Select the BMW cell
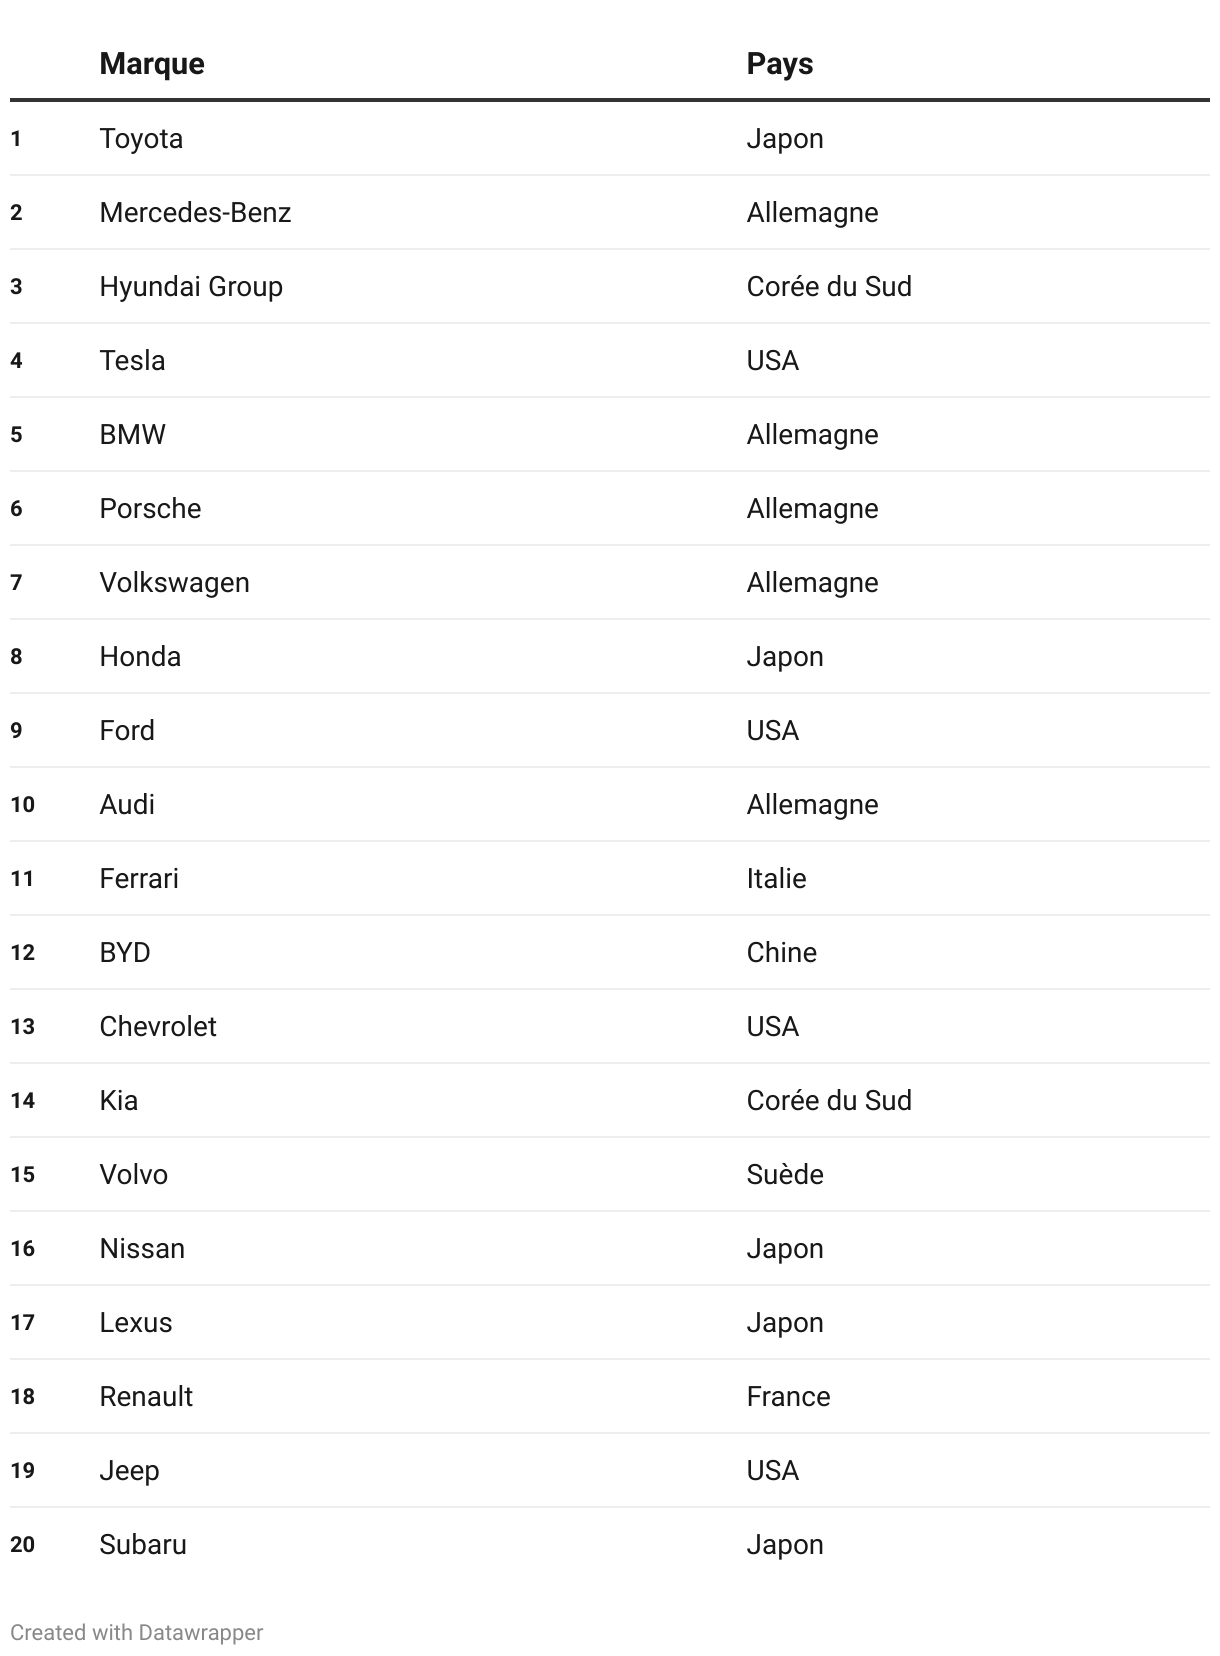 pos(132,434)
